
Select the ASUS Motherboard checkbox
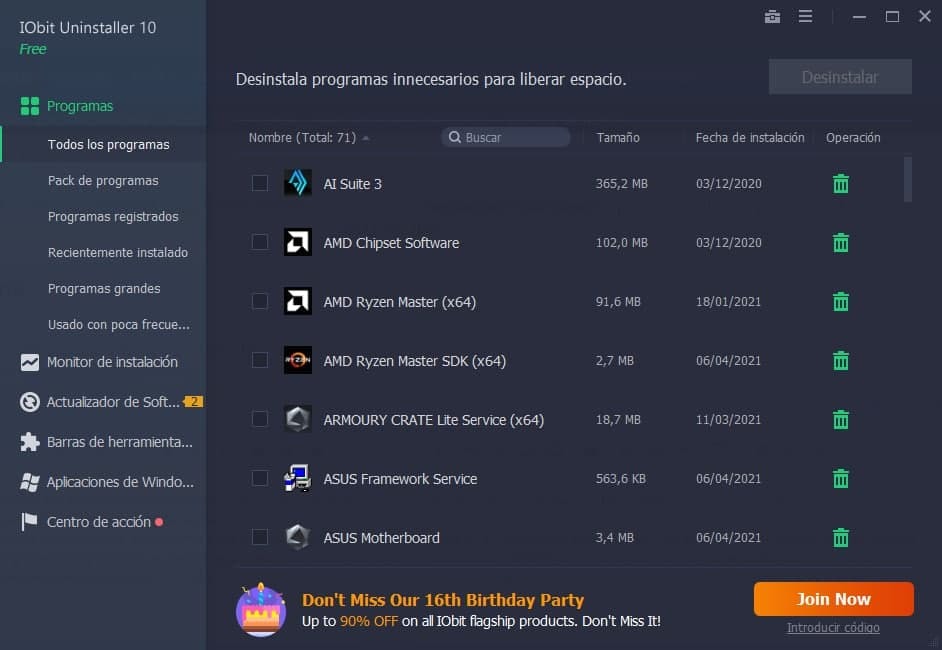(260, 537)
